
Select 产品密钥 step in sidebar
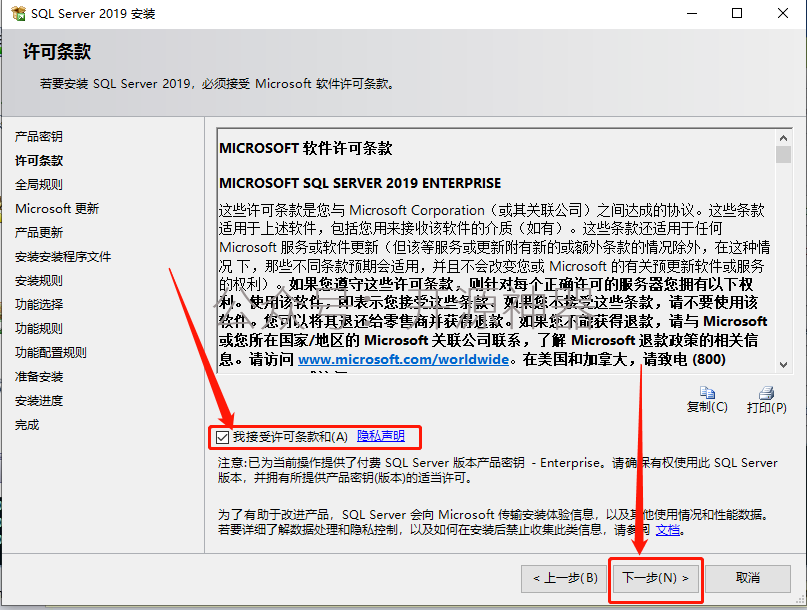(39, 136)
